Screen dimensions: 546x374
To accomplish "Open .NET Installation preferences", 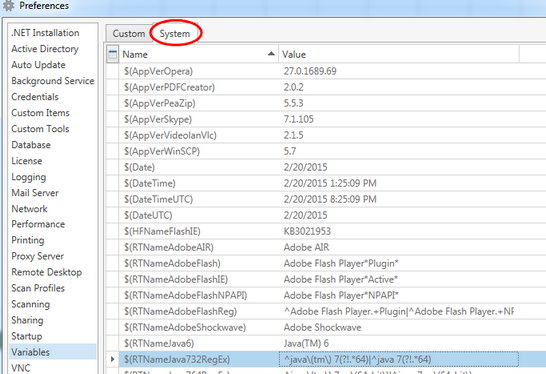I will [45, 33].
